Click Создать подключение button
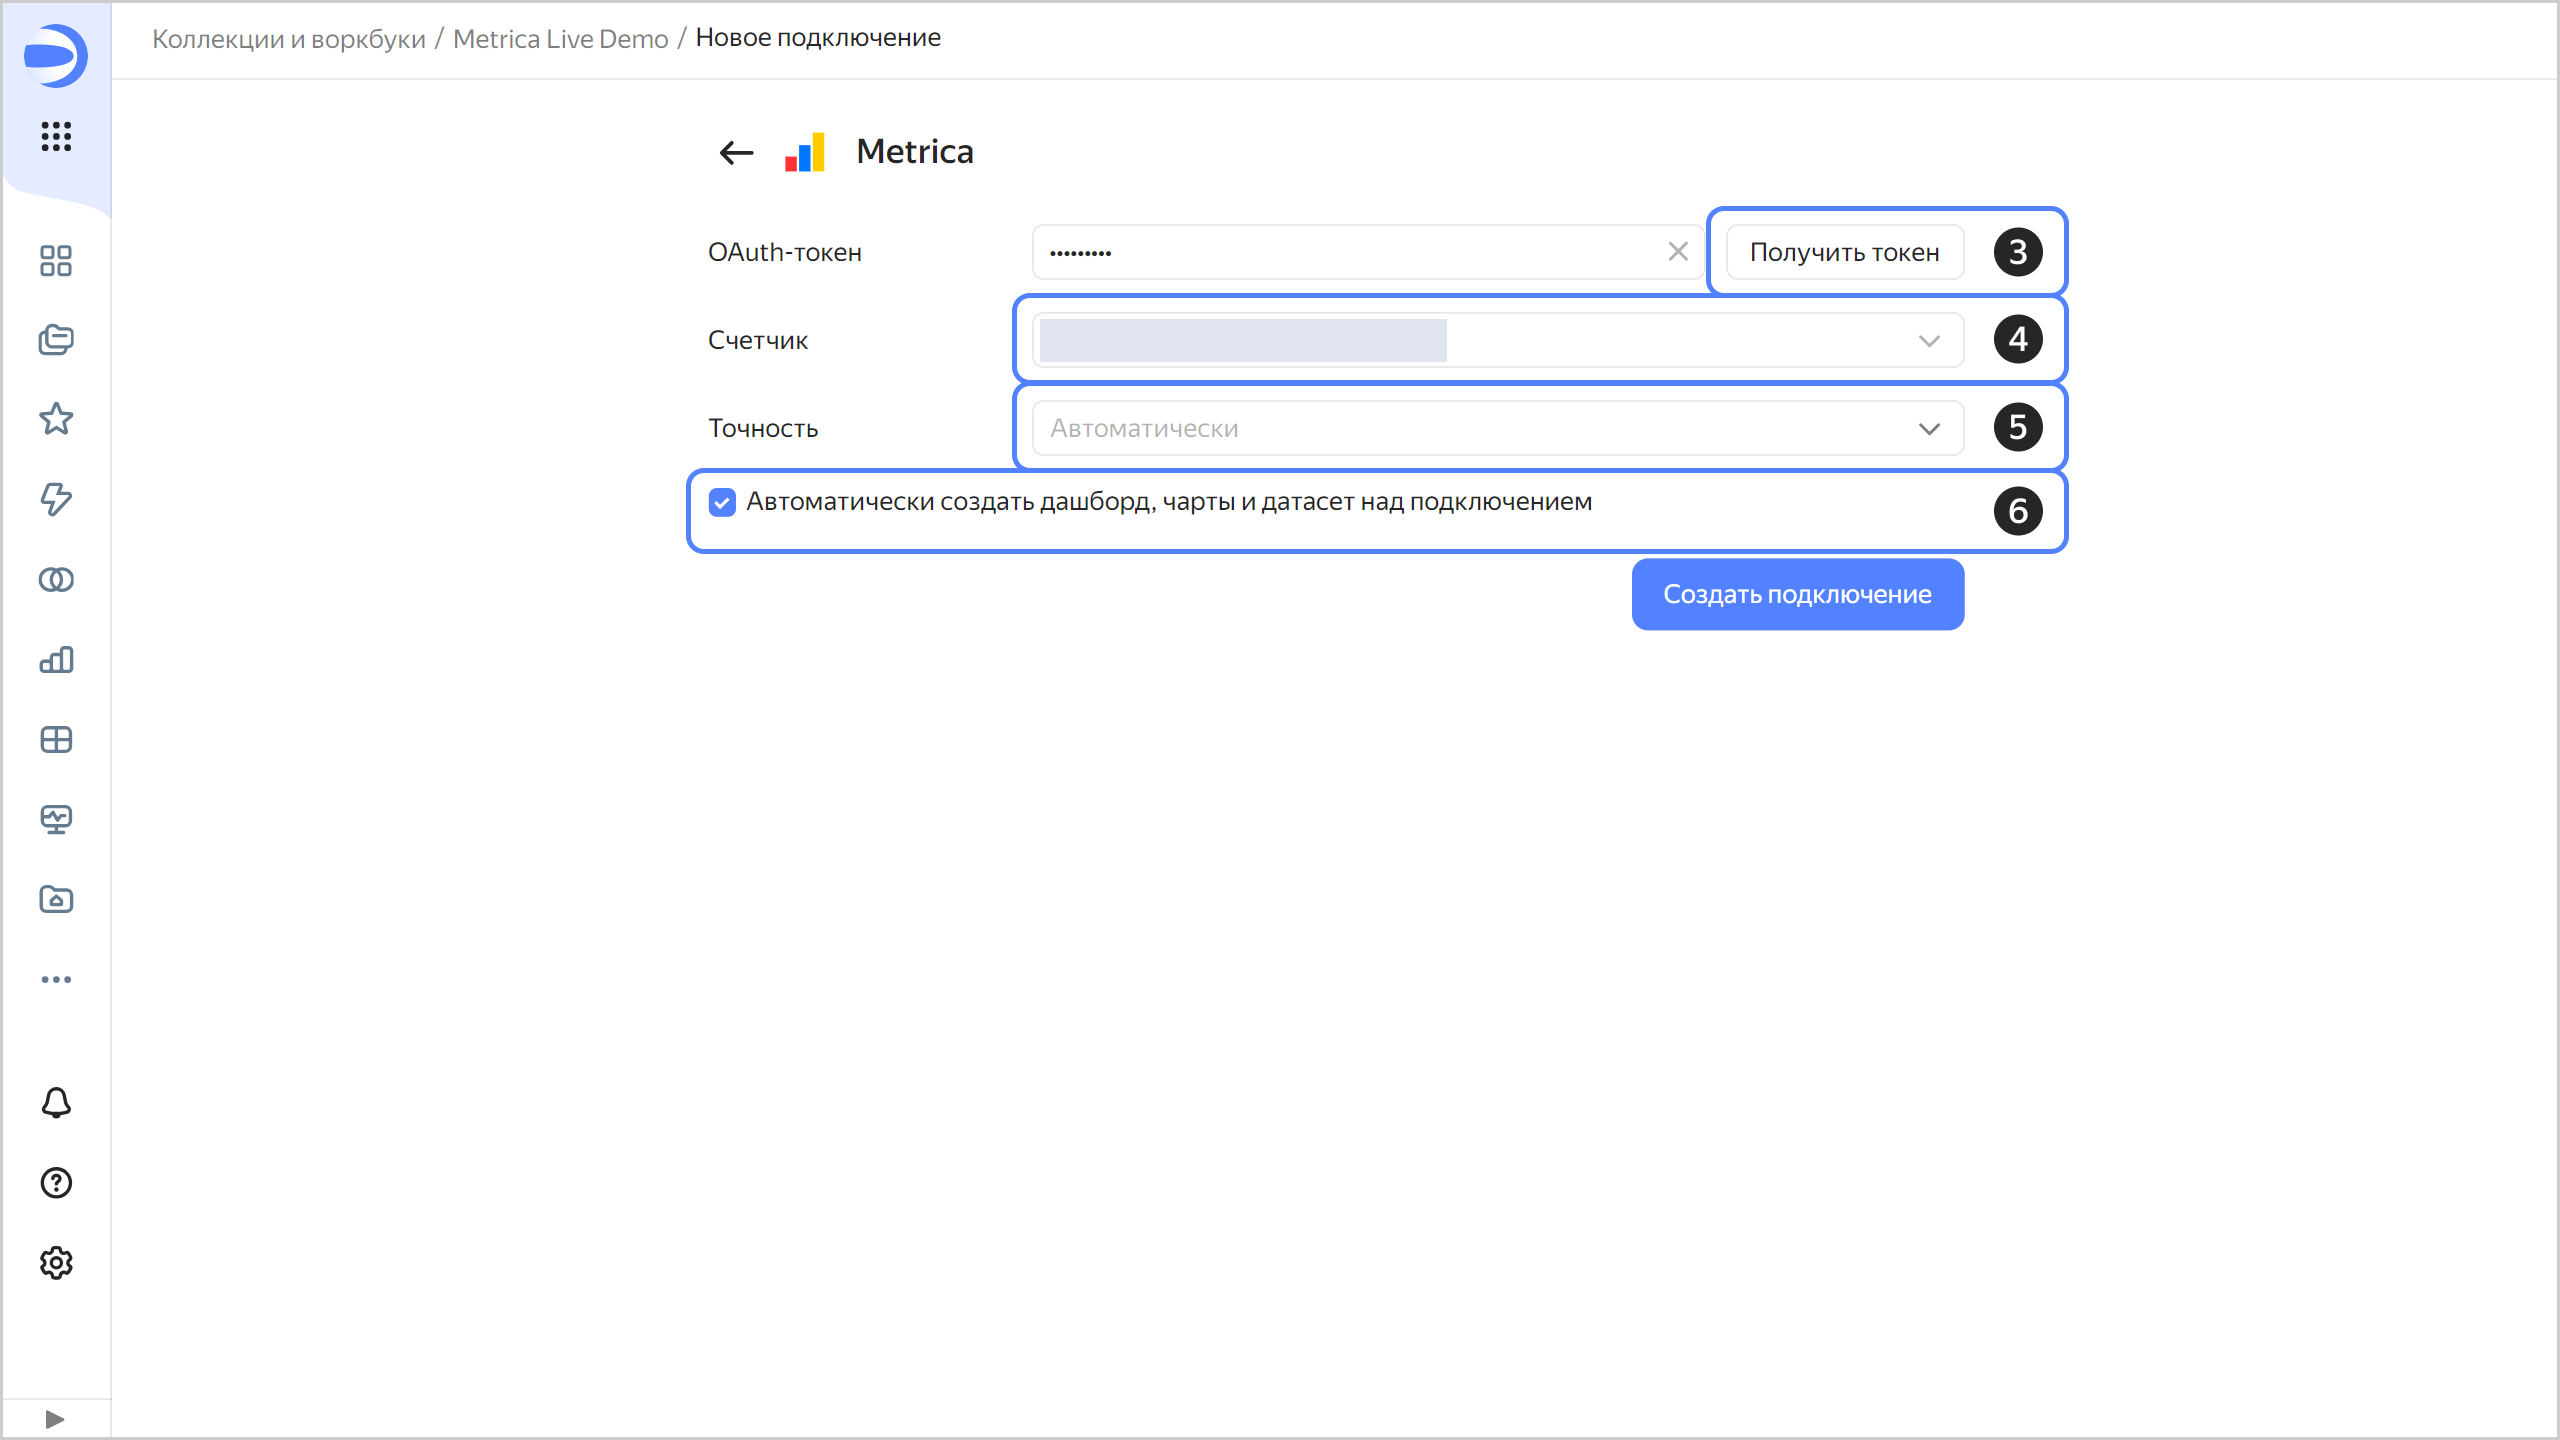 tap(1797, 595)
